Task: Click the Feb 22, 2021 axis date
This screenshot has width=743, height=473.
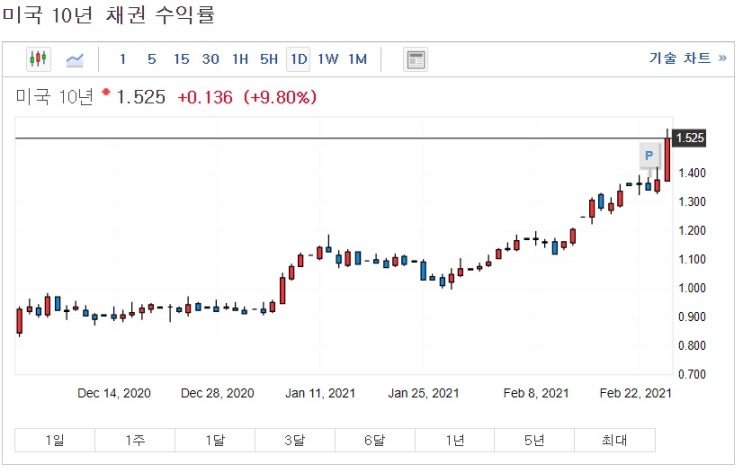Action: coord(636,393)
